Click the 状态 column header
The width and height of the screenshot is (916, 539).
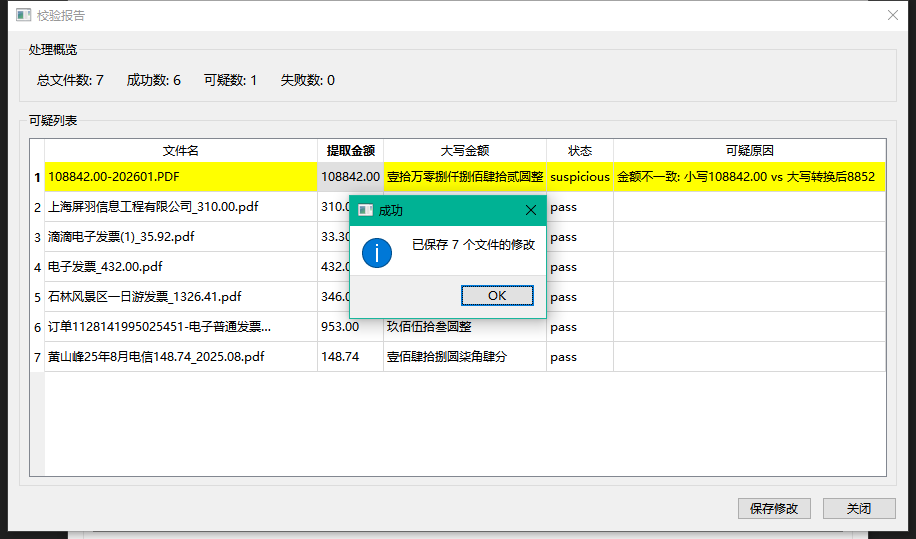580,151
